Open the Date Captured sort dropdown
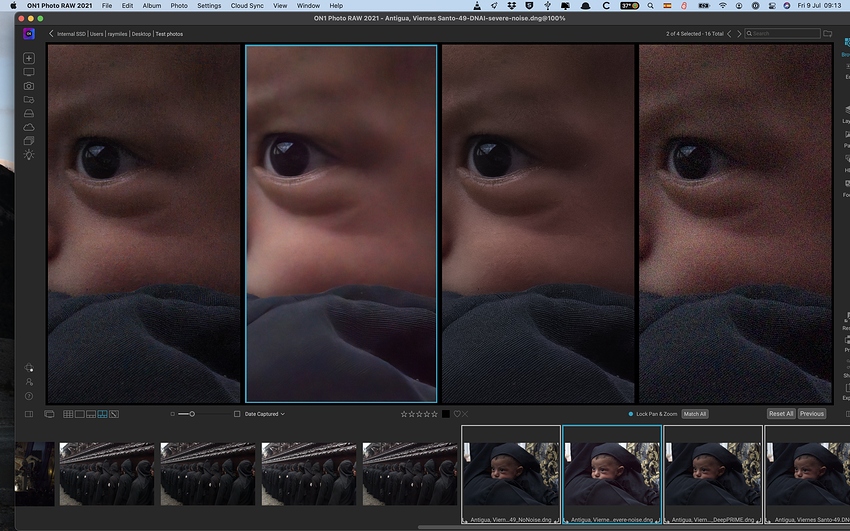 click(x=265, y=414)
